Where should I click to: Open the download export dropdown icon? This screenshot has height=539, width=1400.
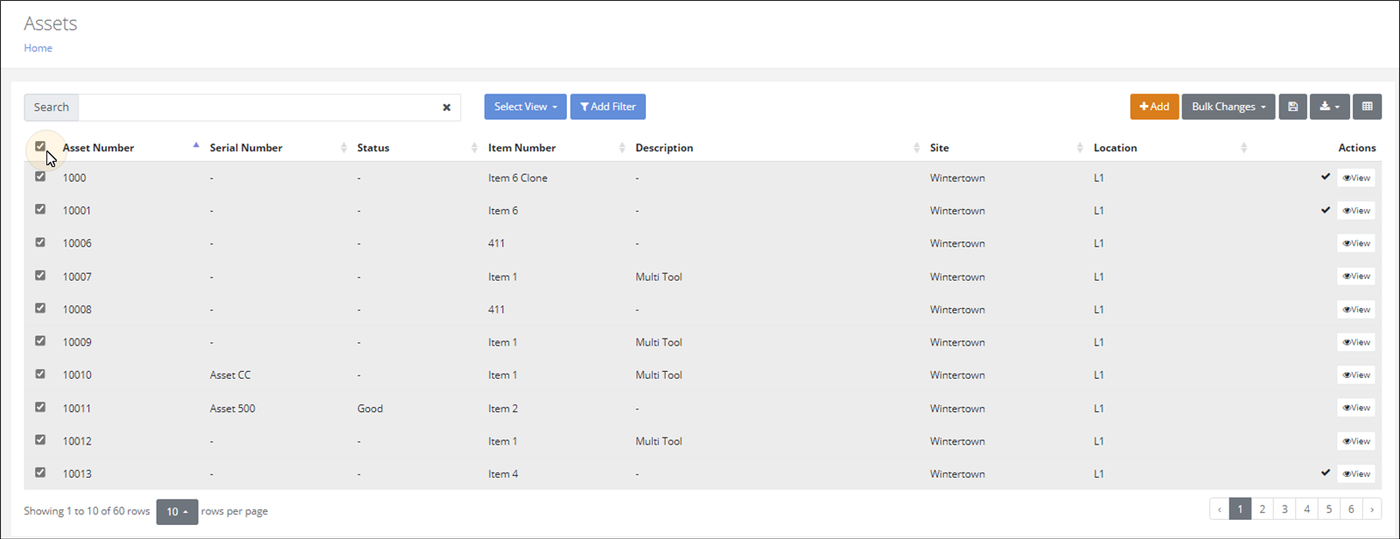pyautogui.click(x=1330, y=107)
